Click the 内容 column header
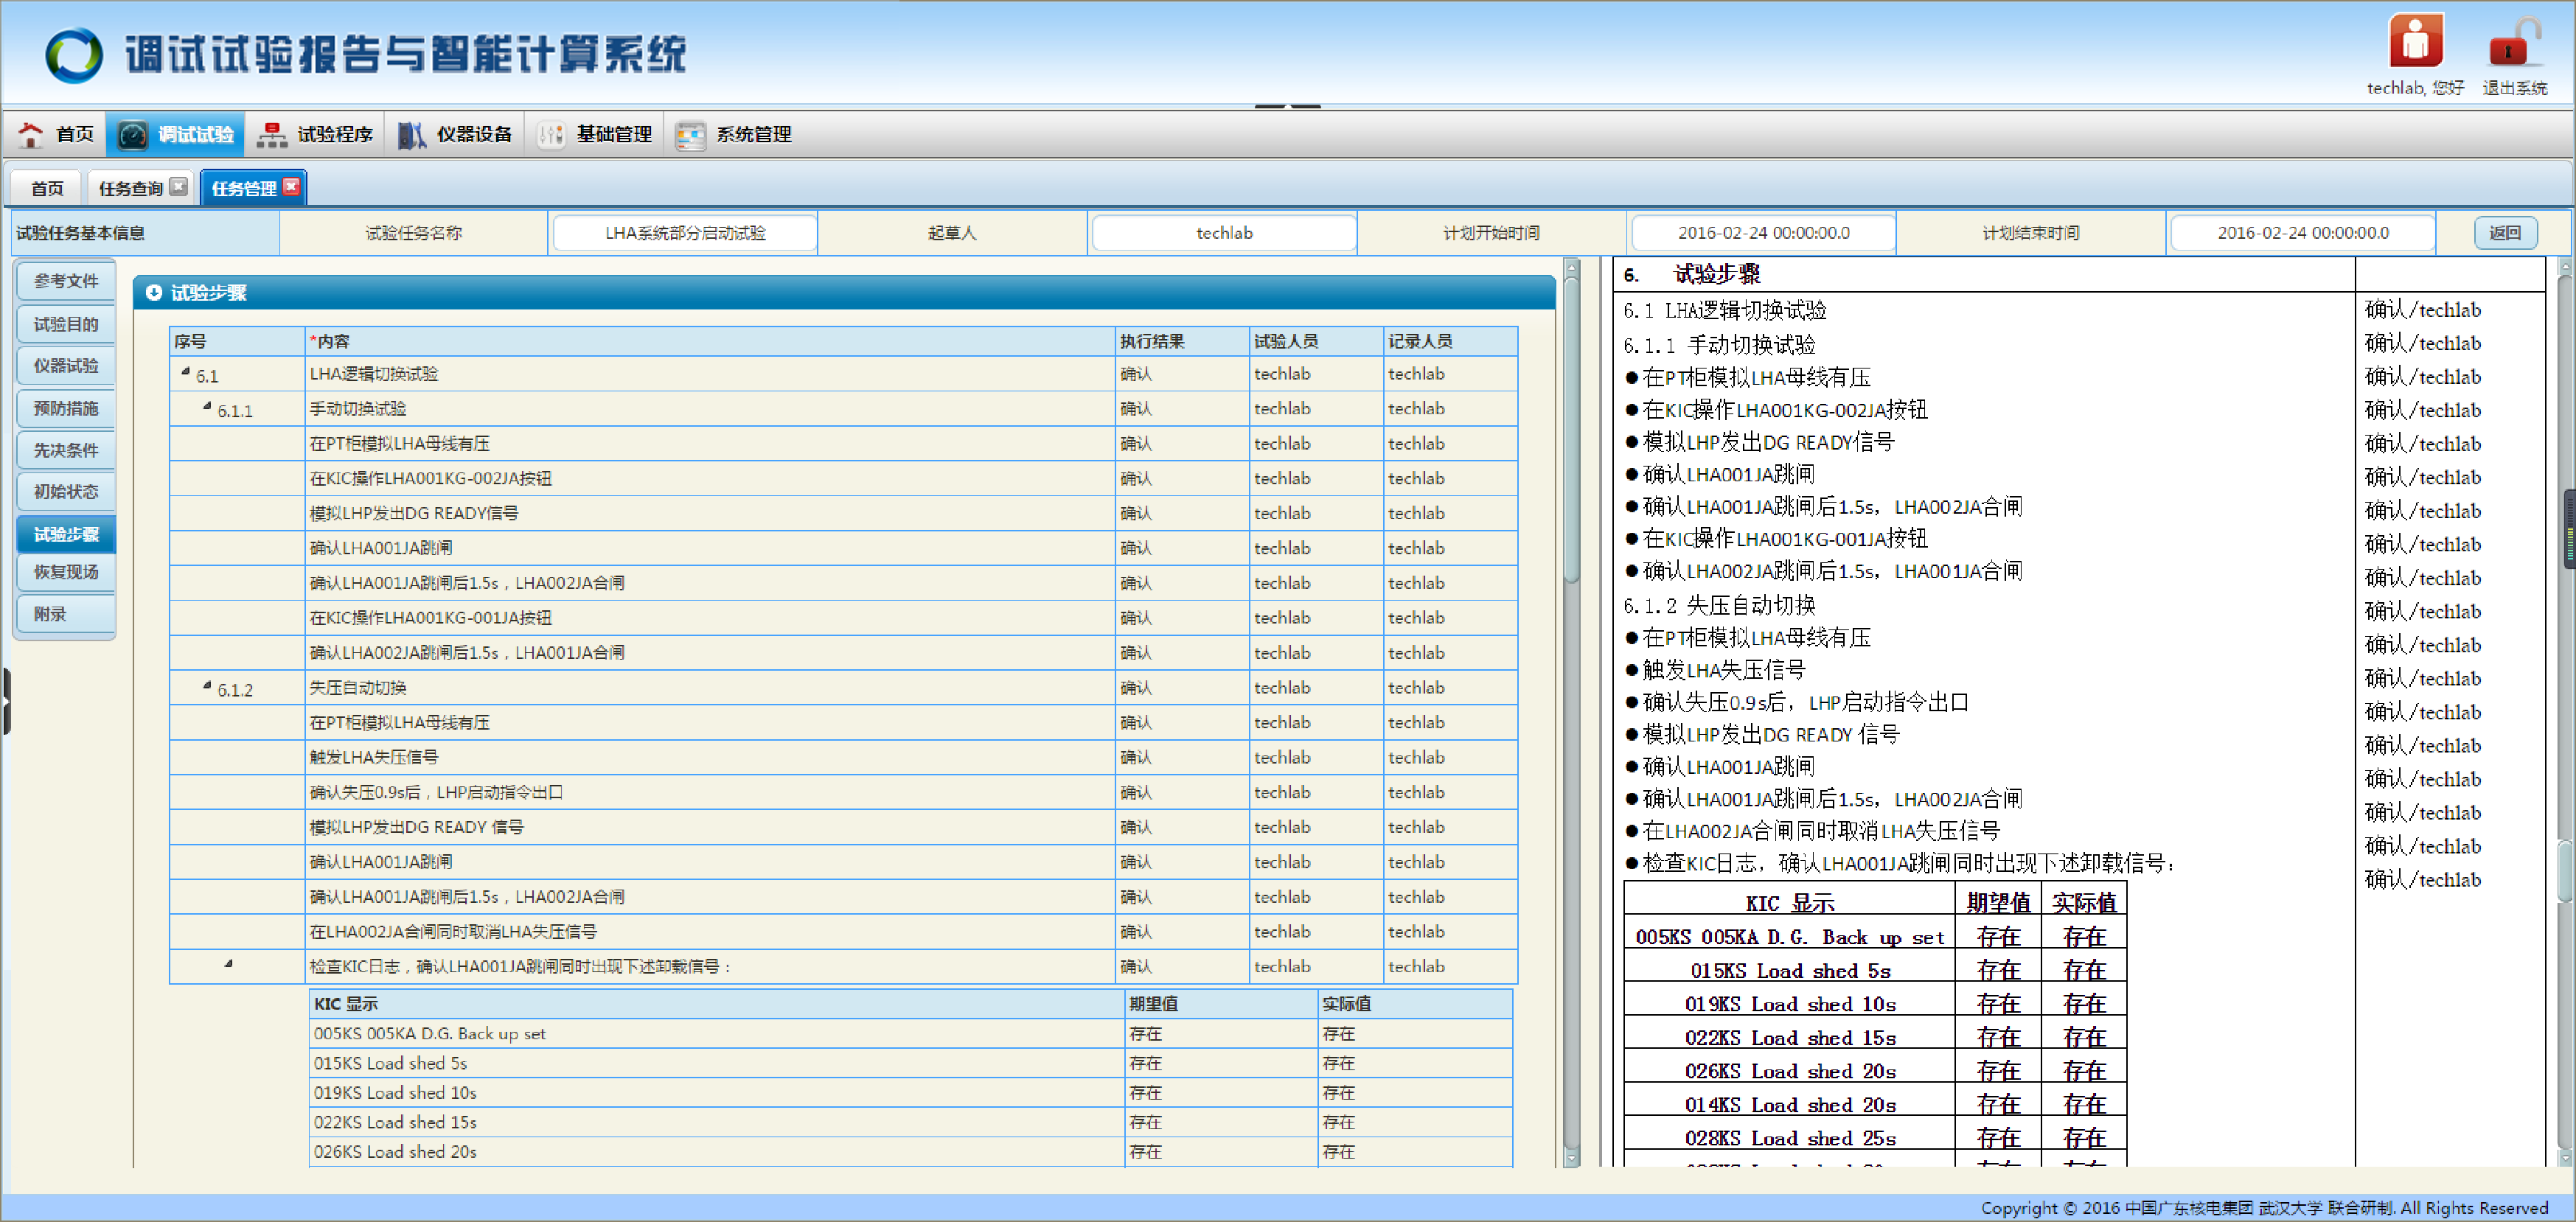Image resolution: width=2576 pixels, height=1222 pixels. point(710,341)
